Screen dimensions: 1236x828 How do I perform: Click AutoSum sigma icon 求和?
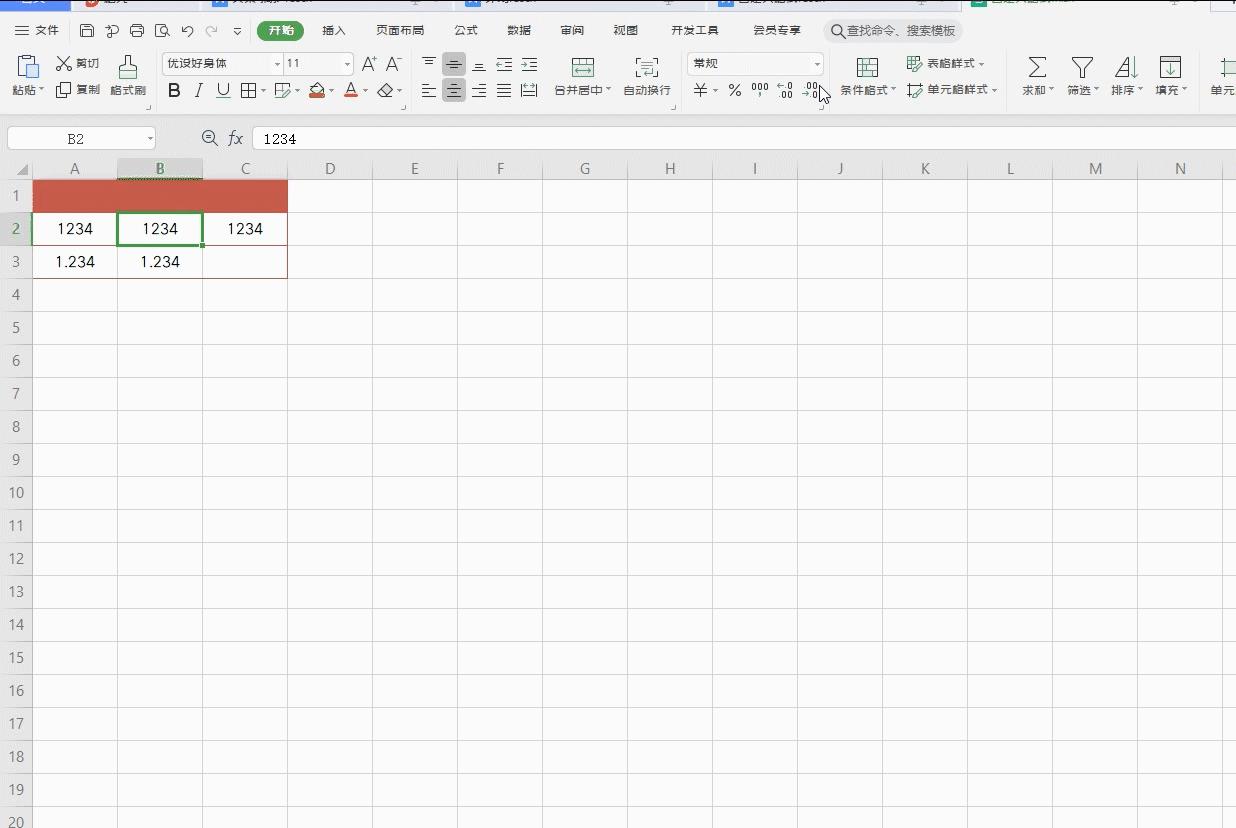click(1038, 67)
